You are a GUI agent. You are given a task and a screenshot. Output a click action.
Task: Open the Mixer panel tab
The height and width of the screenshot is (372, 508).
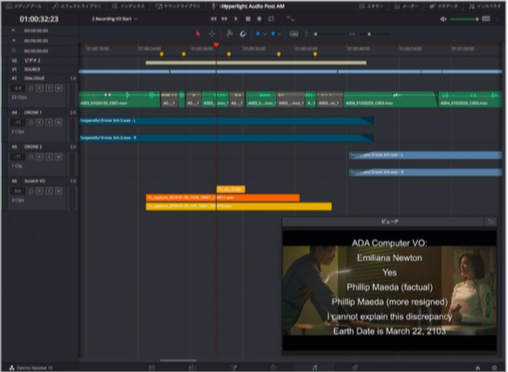tap(372, 6)
